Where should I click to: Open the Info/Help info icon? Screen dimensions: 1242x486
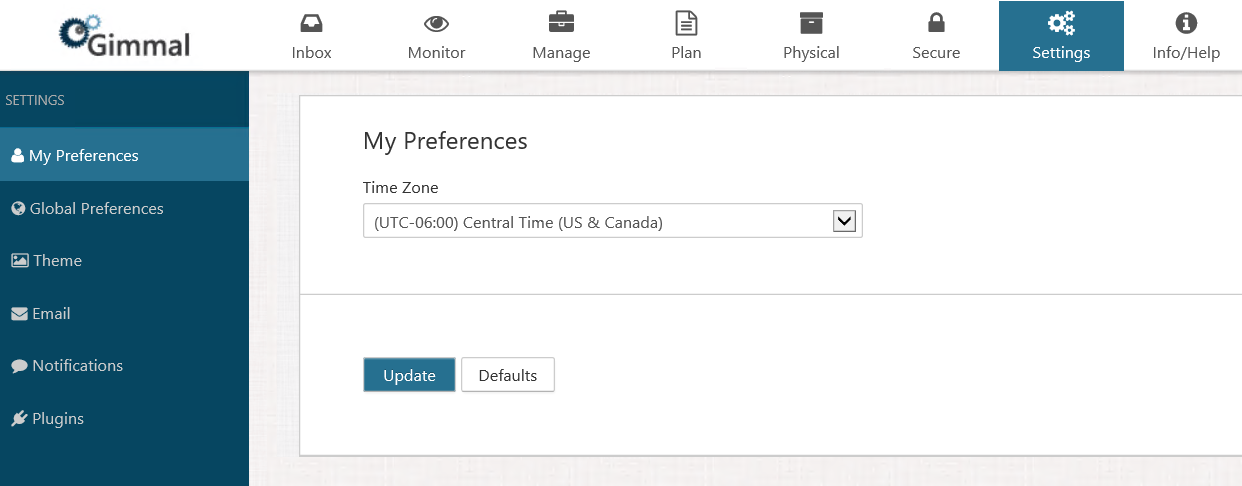coord(1186,23)
